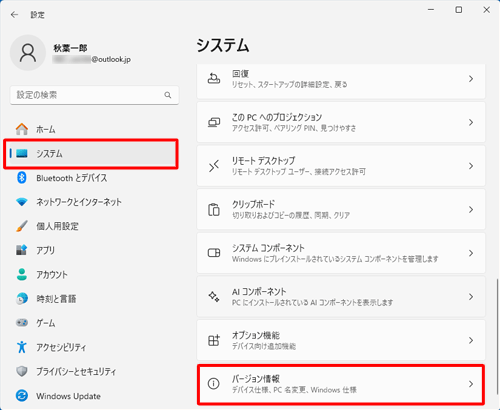Click the 設定の検索 search field
Image resolution: width=500 pixels, height=410 pixels.
coord(94,95)
